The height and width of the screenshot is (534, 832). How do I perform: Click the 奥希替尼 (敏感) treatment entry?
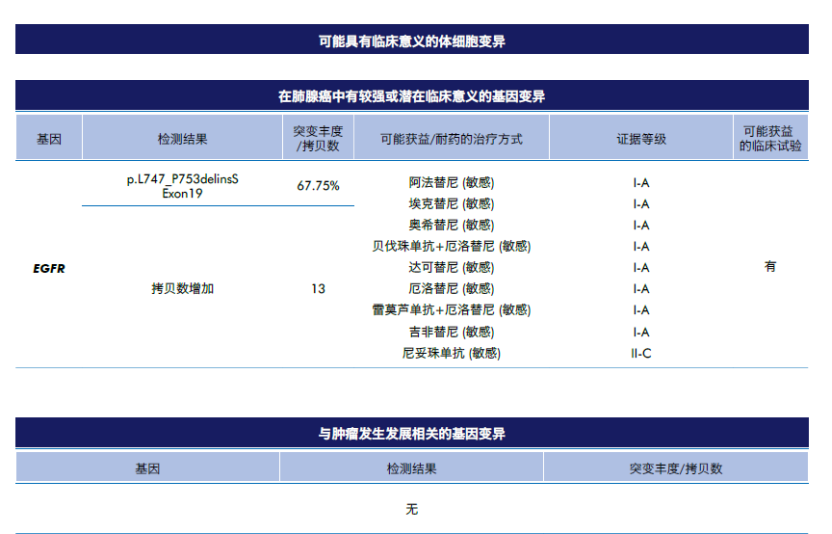(451, 225)
